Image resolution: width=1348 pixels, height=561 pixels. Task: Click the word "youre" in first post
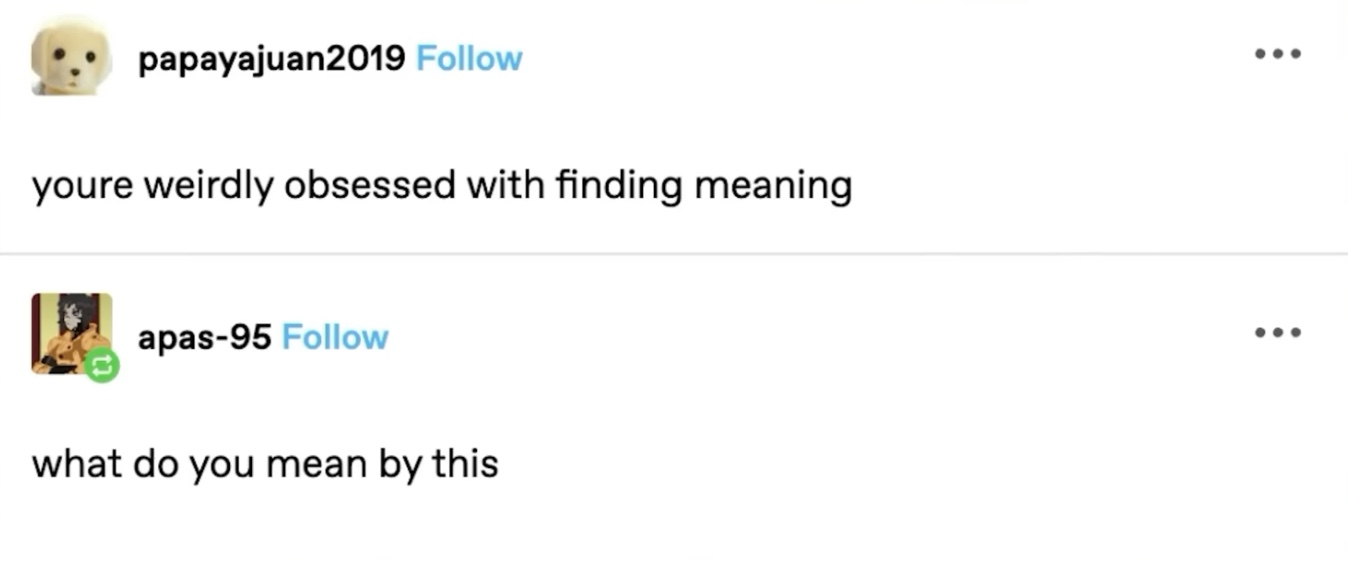(x=82, y=187)
